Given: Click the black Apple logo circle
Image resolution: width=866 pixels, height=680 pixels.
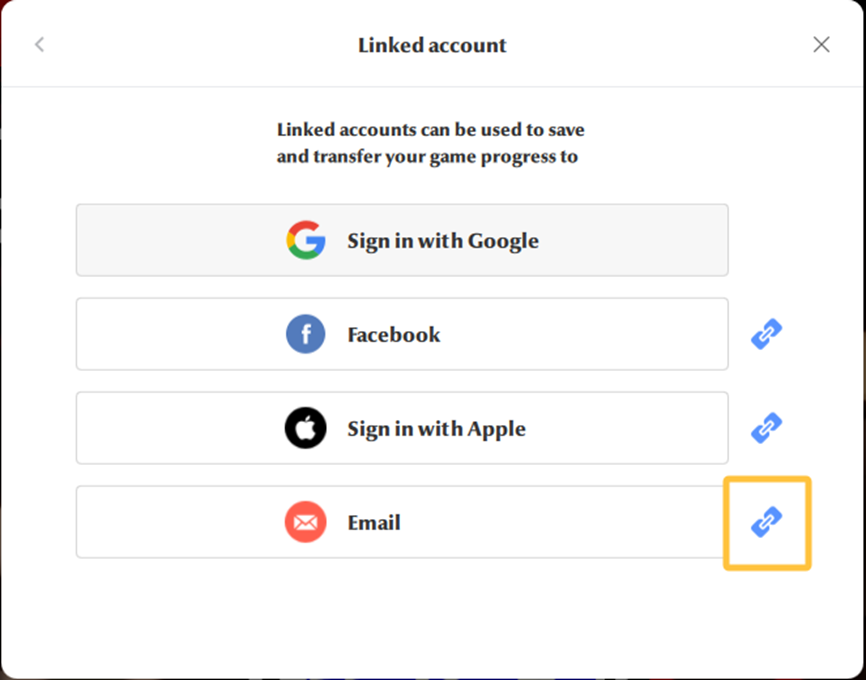Looking at the screenshot, I should click(305, 428).
